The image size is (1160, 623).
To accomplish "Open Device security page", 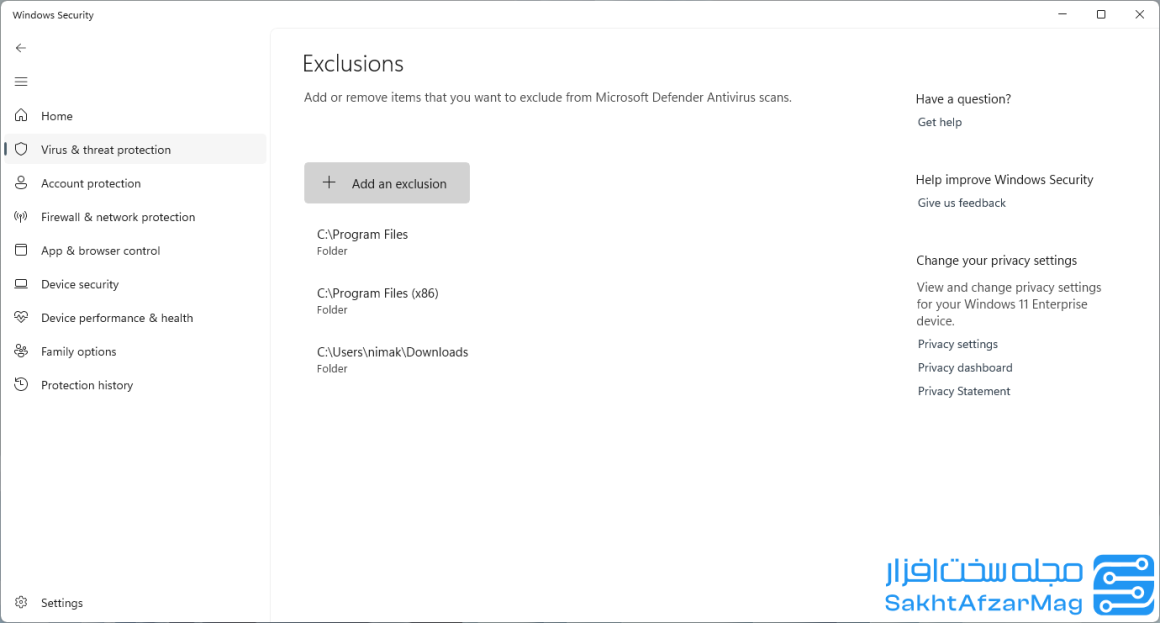I will point(135,284).
